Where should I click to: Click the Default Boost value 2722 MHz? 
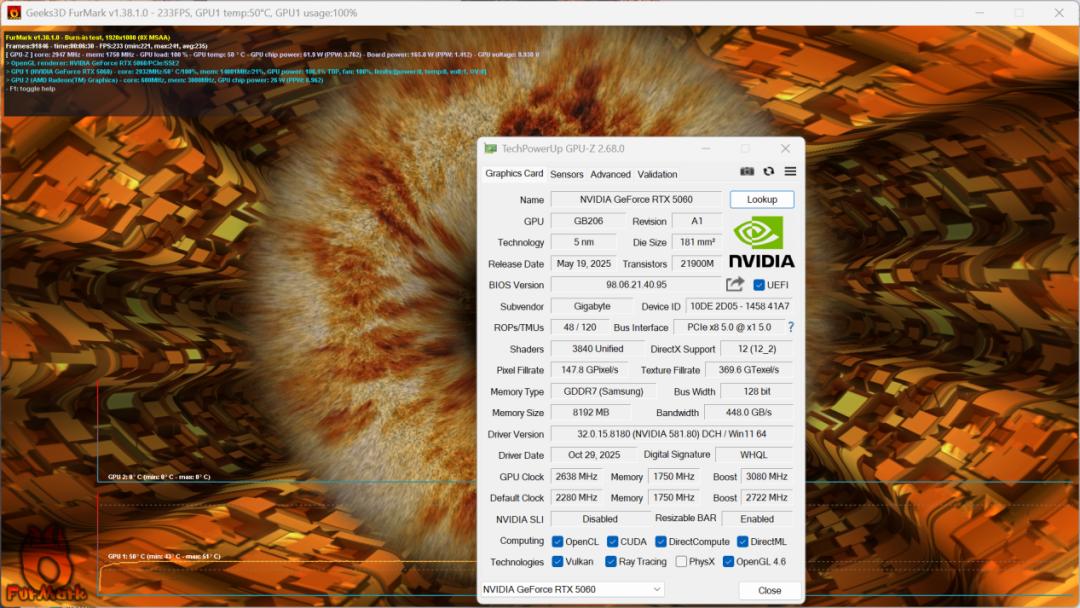767,498
